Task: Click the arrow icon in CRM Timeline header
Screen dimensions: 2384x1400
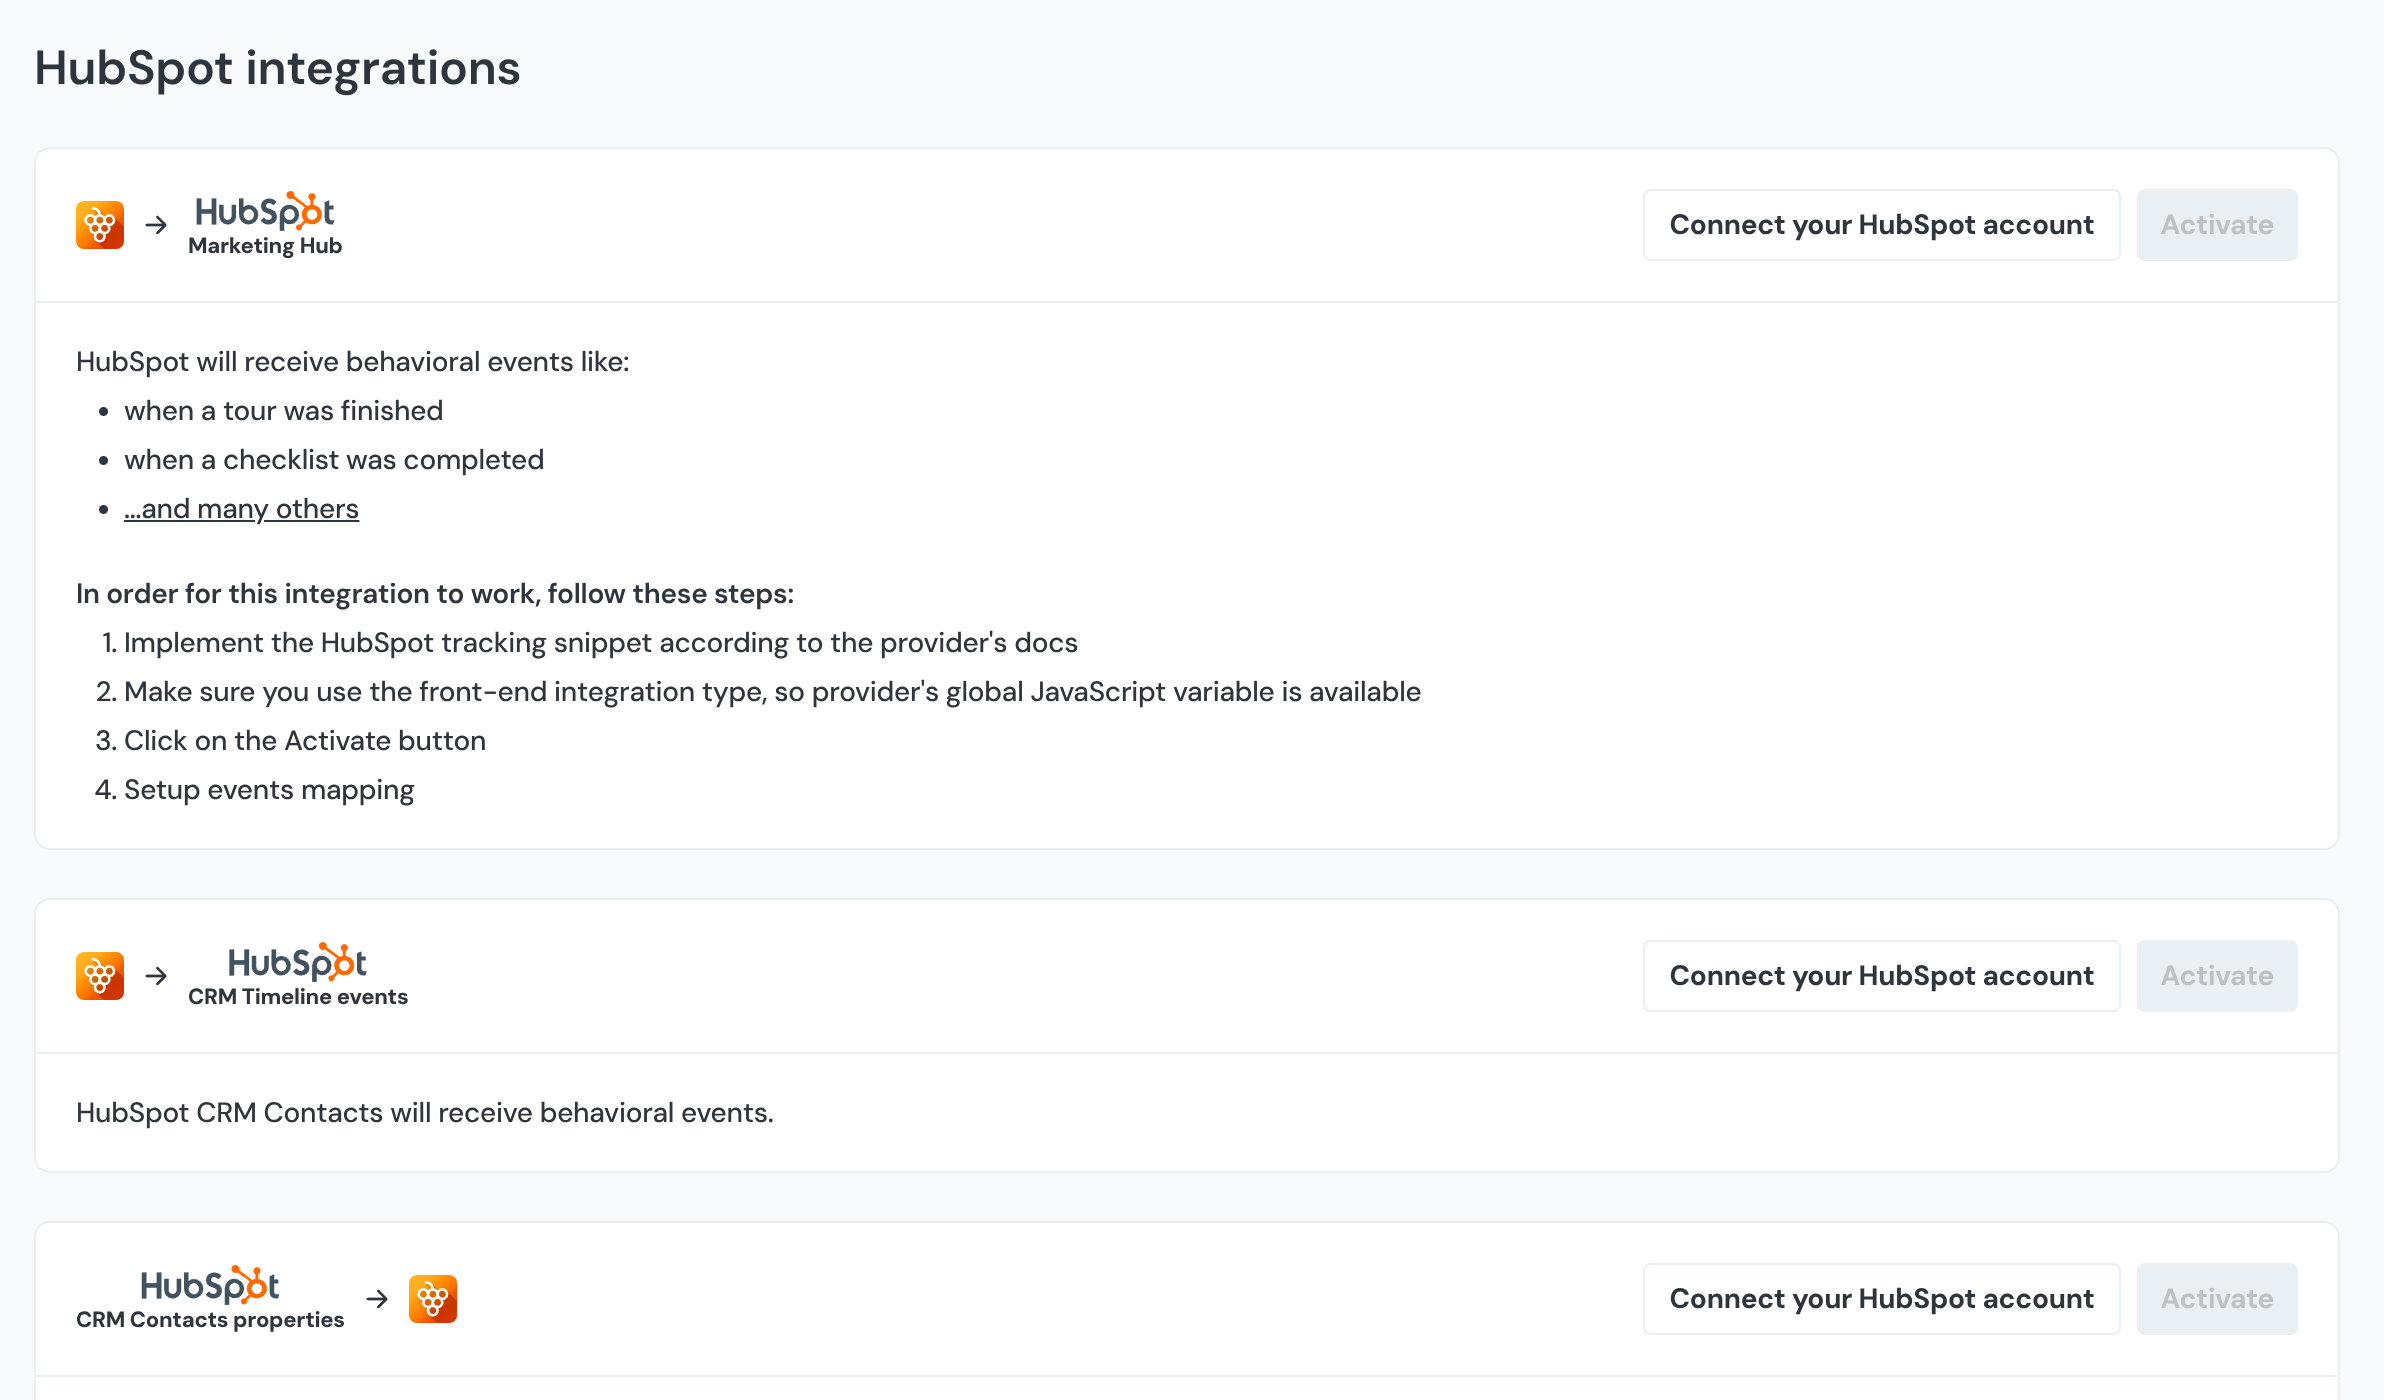Action: click(156, 976)
